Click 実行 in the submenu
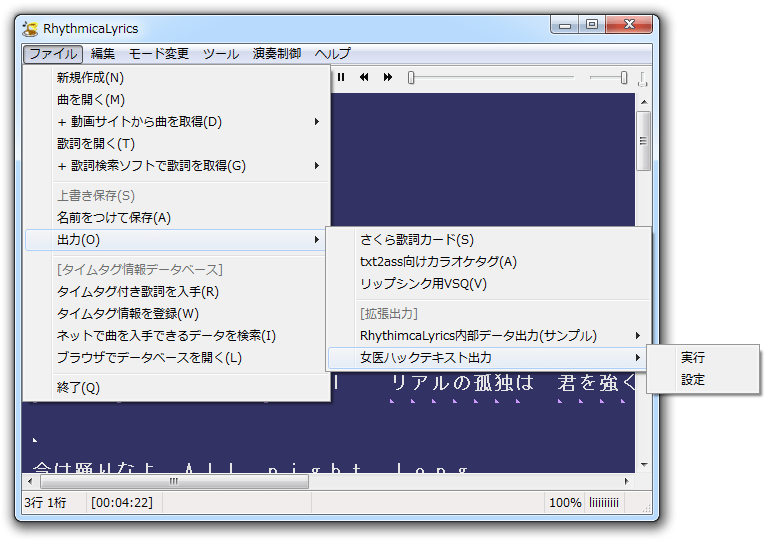 [703, 358]
